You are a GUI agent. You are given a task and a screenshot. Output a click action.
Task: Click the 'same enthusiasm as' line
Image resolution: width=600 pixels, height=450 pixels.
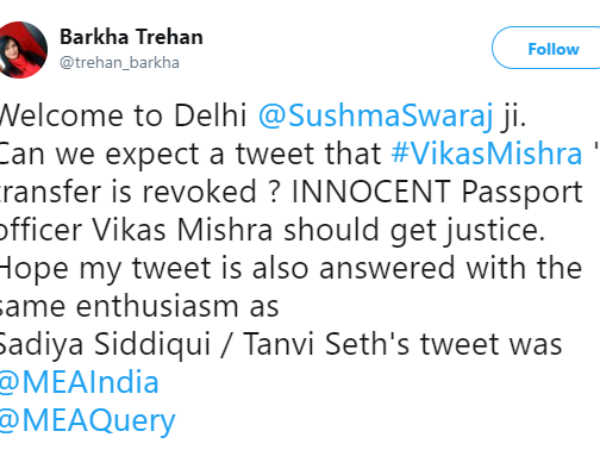tap(139, 307)
